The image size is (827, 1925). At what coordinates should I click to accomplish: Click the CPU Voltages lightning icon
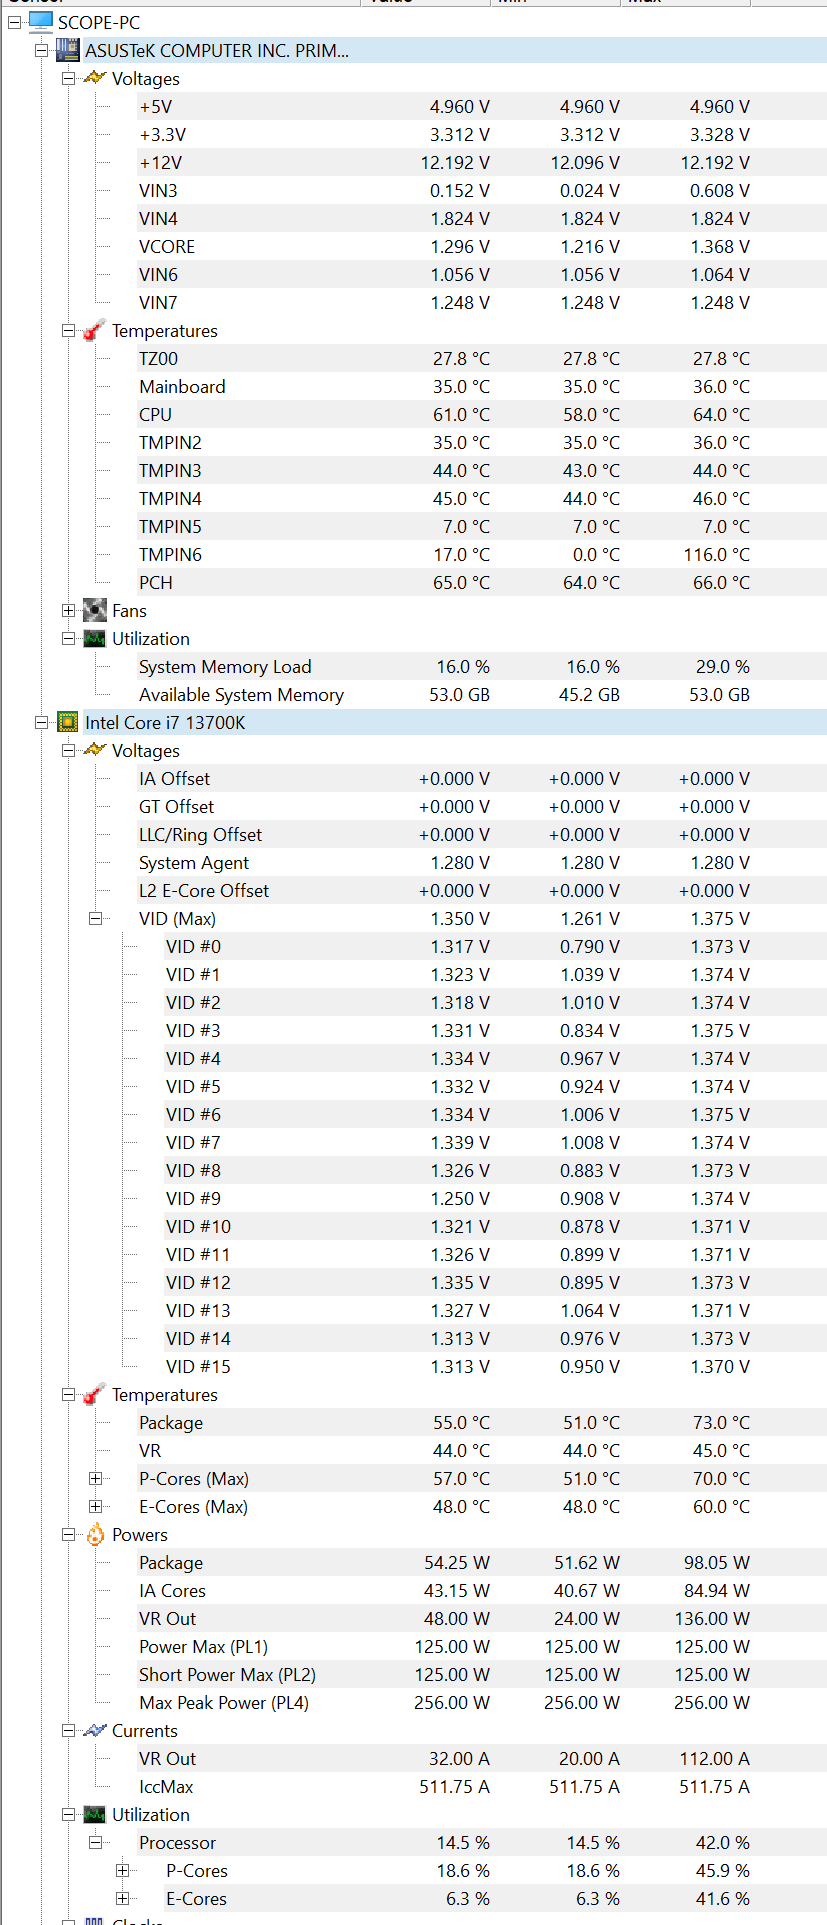click(95, 750)
